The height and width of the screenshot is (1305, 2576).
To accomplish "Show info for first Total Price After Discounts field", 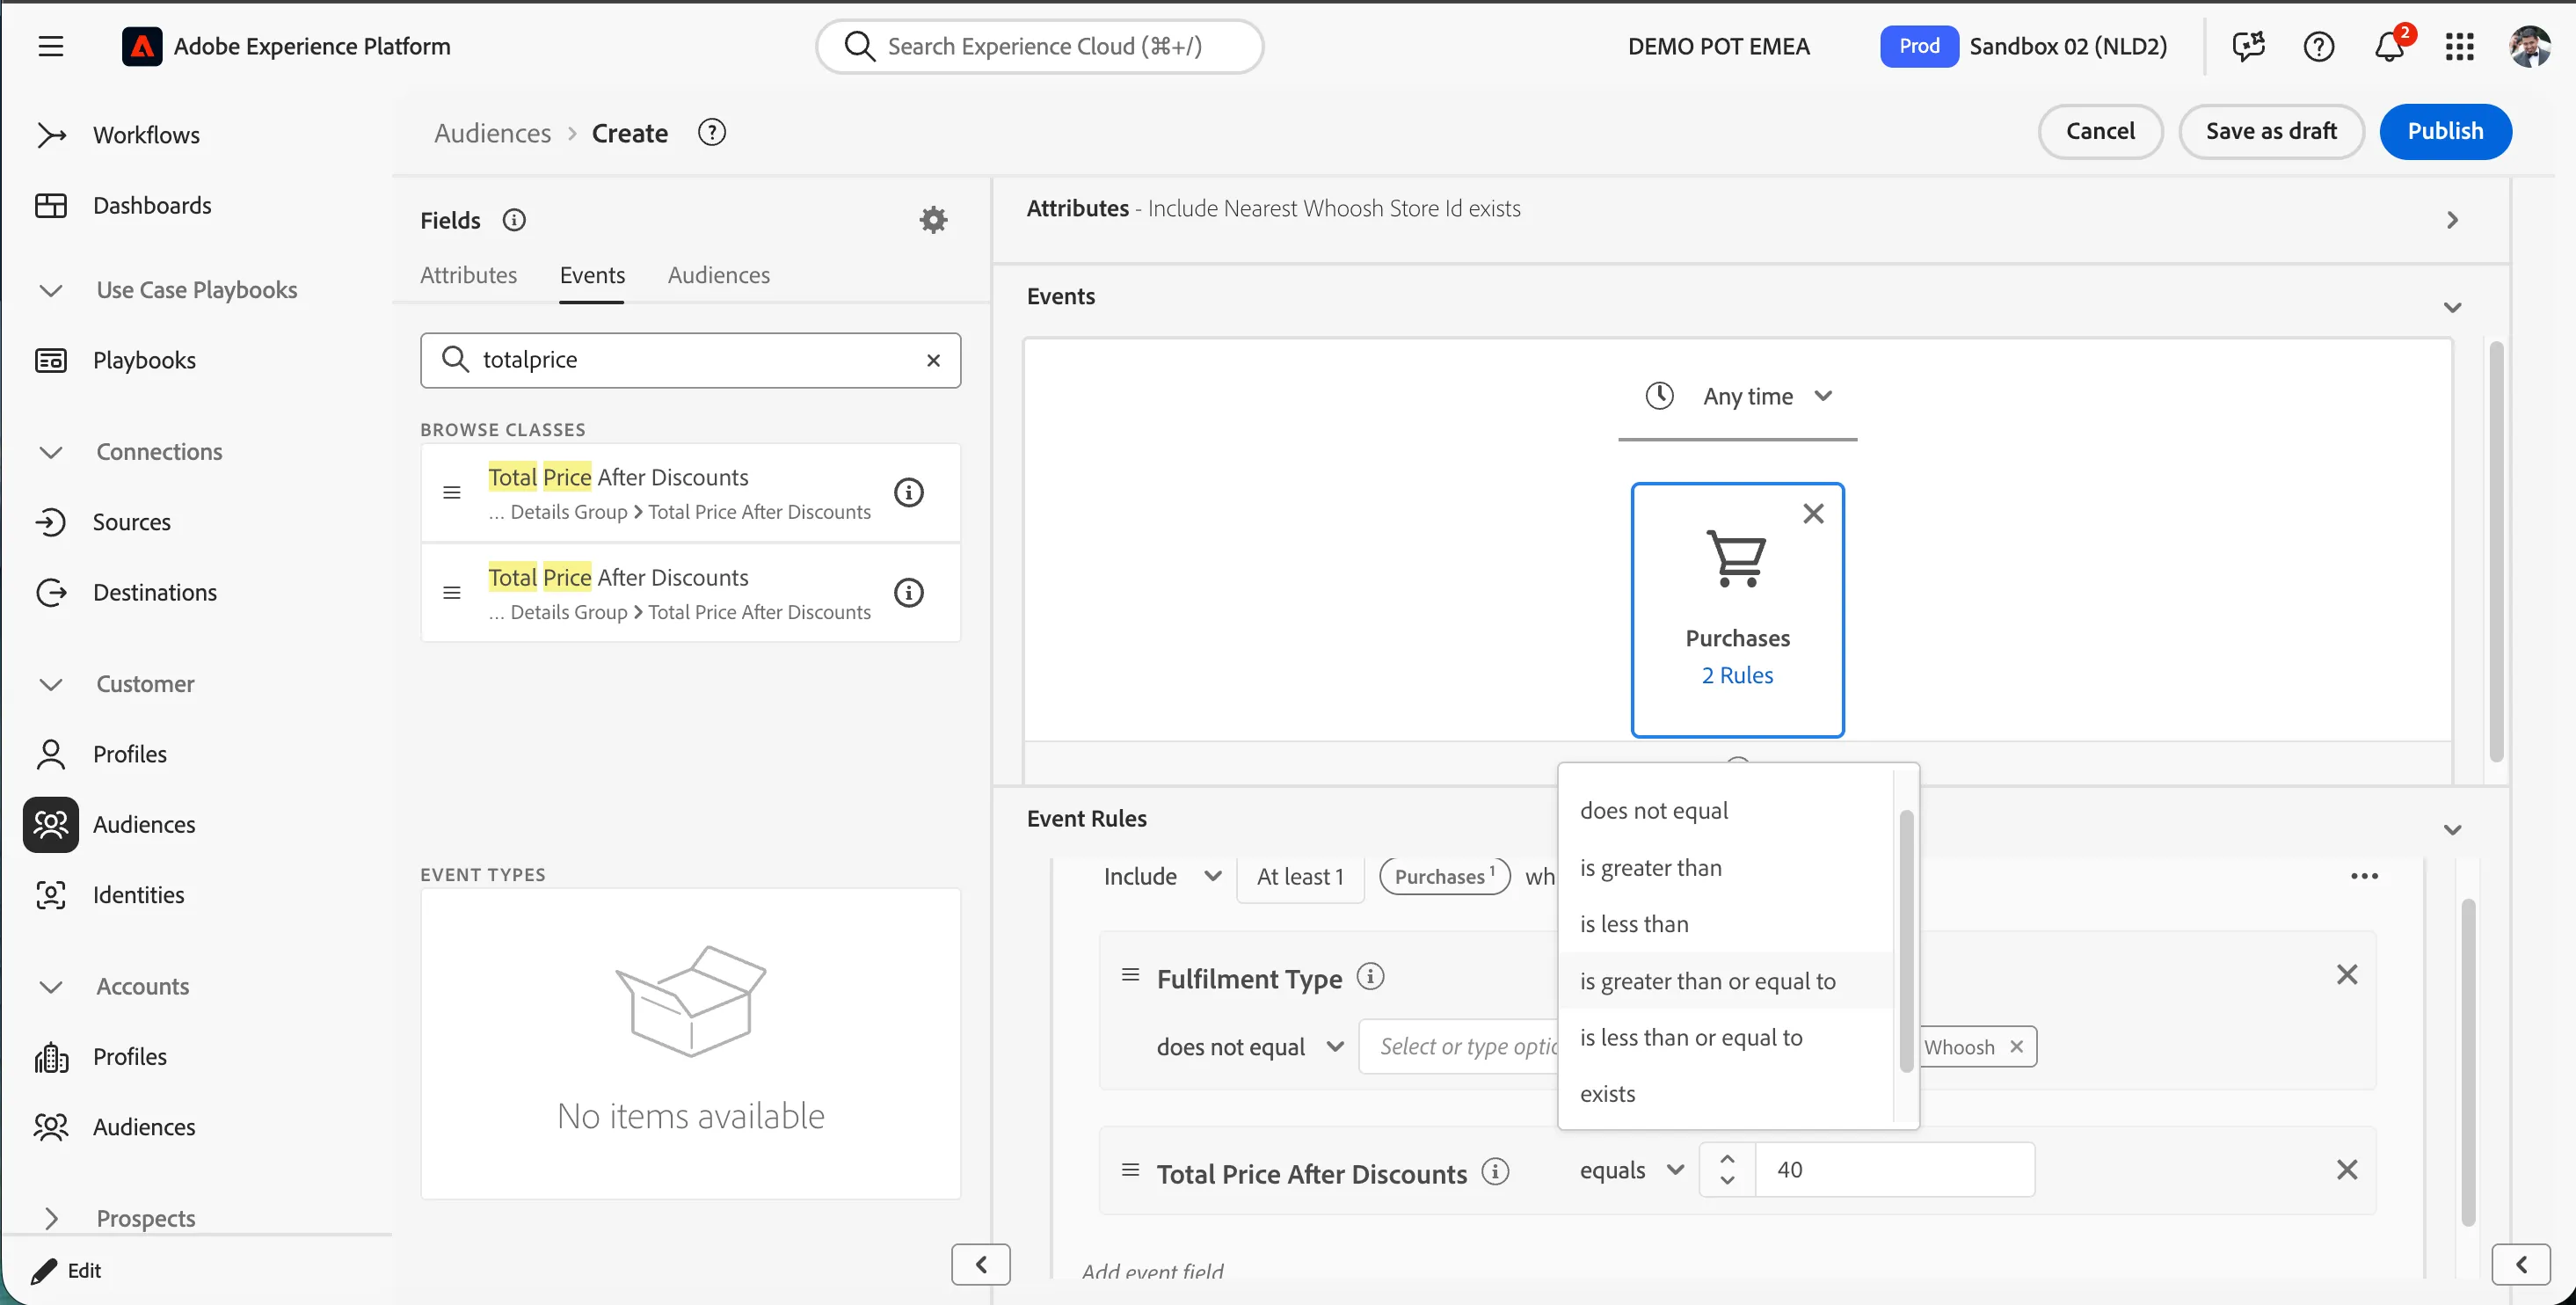I will point(908,492).
